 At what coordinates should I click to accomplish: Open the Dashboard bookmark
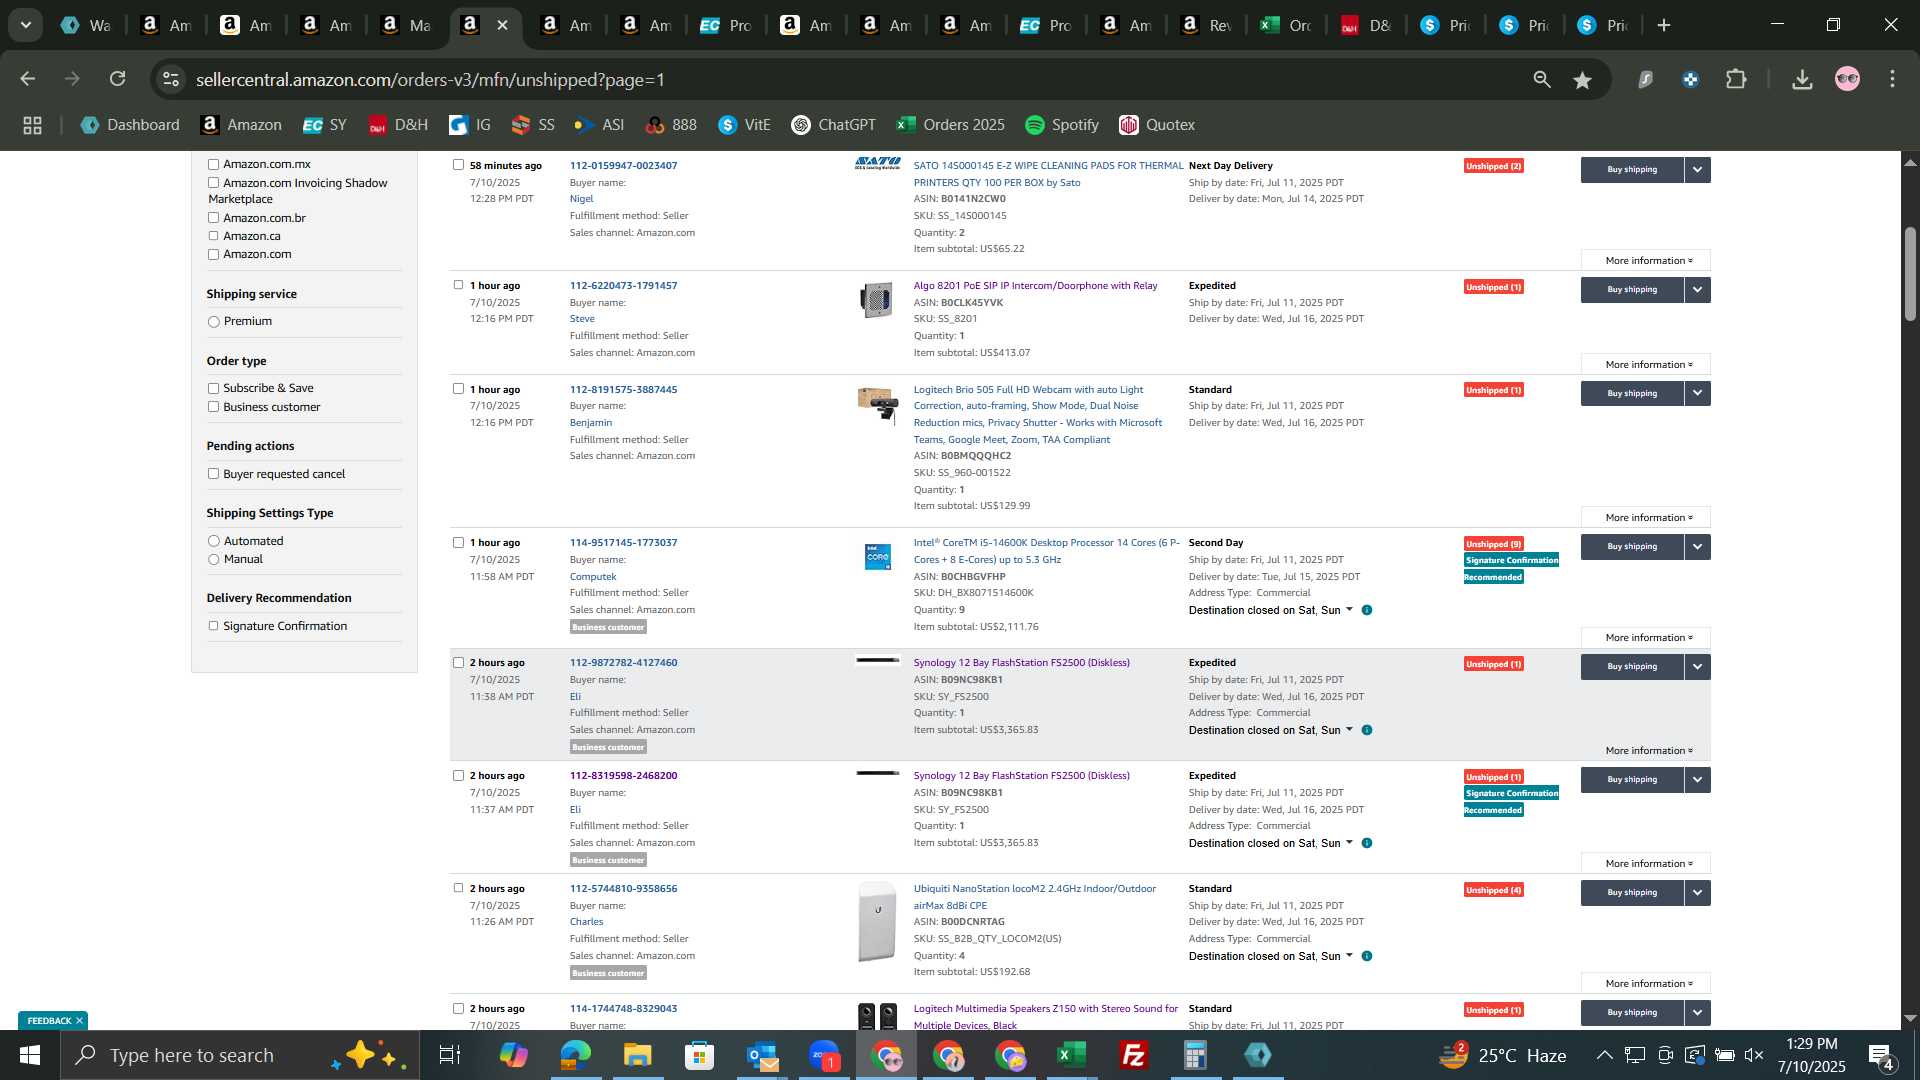point(130,125)
